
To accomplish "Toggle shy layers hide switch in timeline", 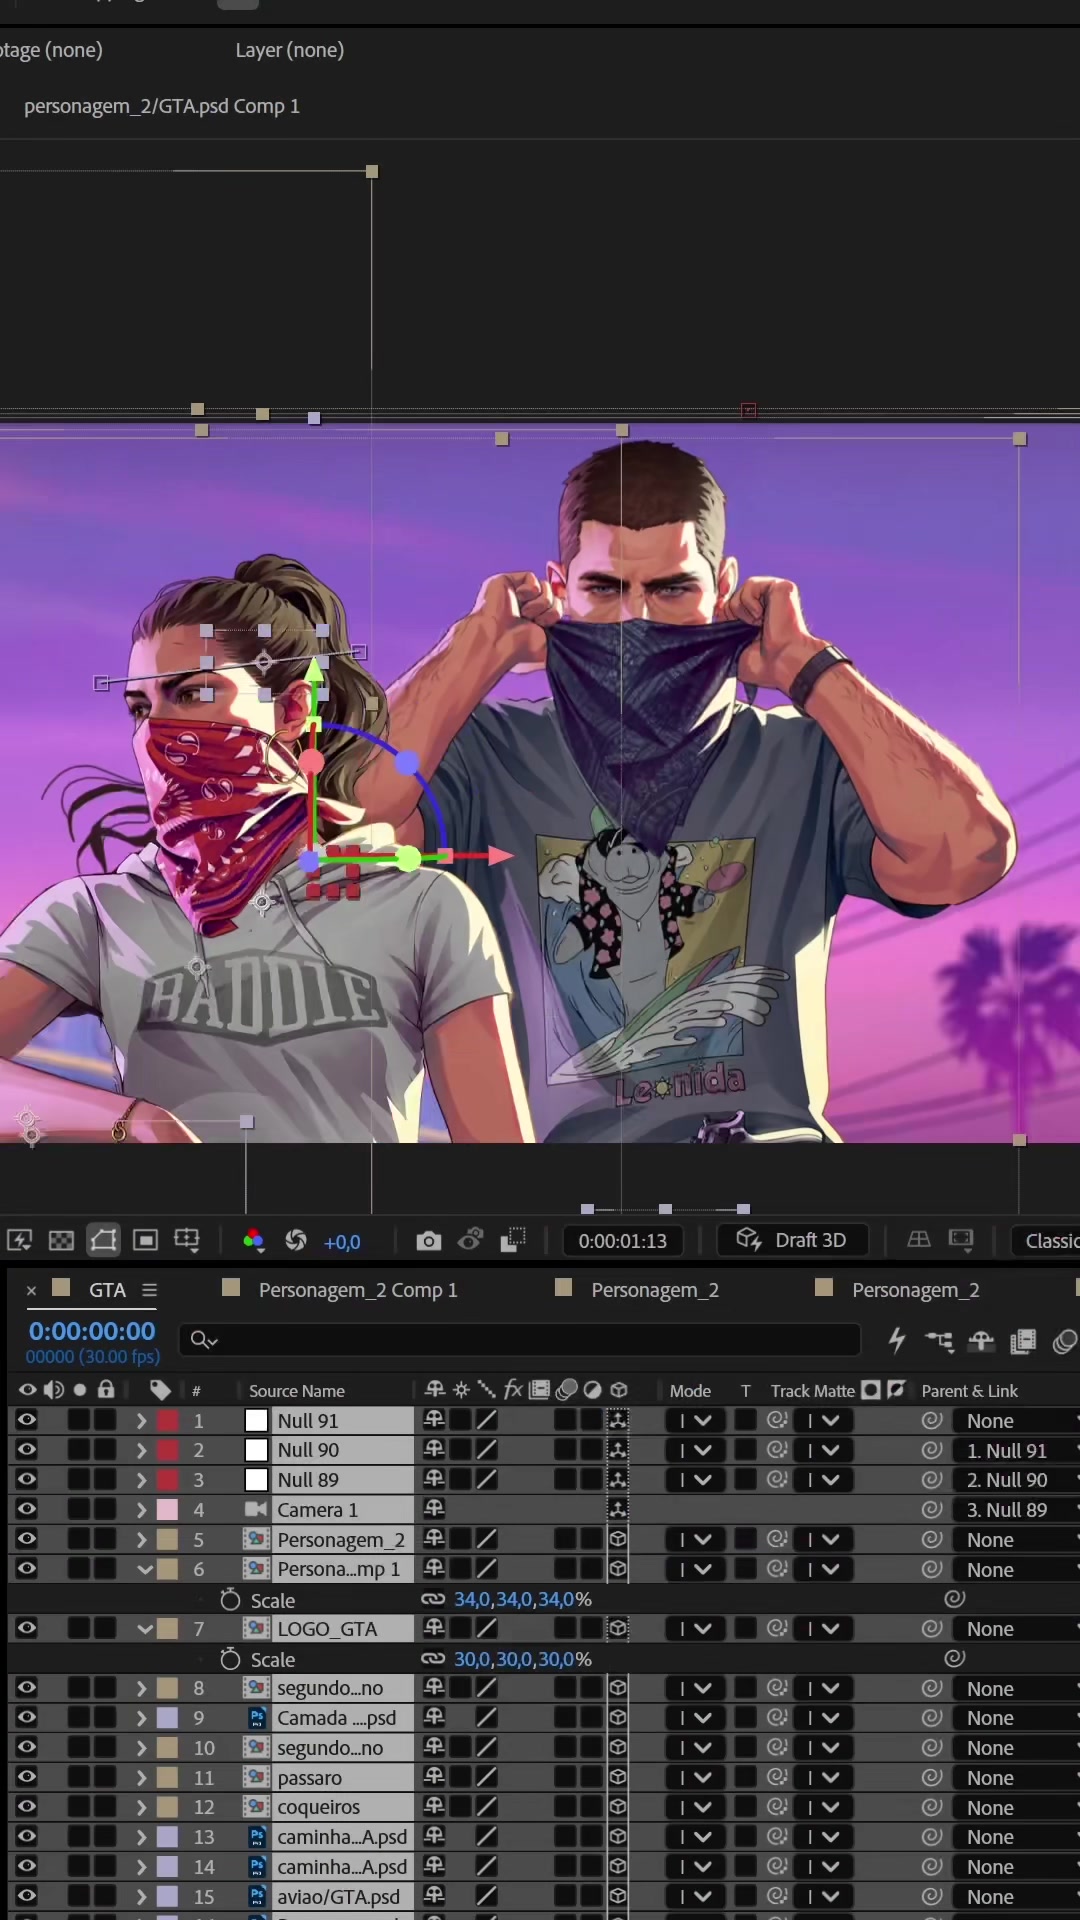I will [981, 1341].
